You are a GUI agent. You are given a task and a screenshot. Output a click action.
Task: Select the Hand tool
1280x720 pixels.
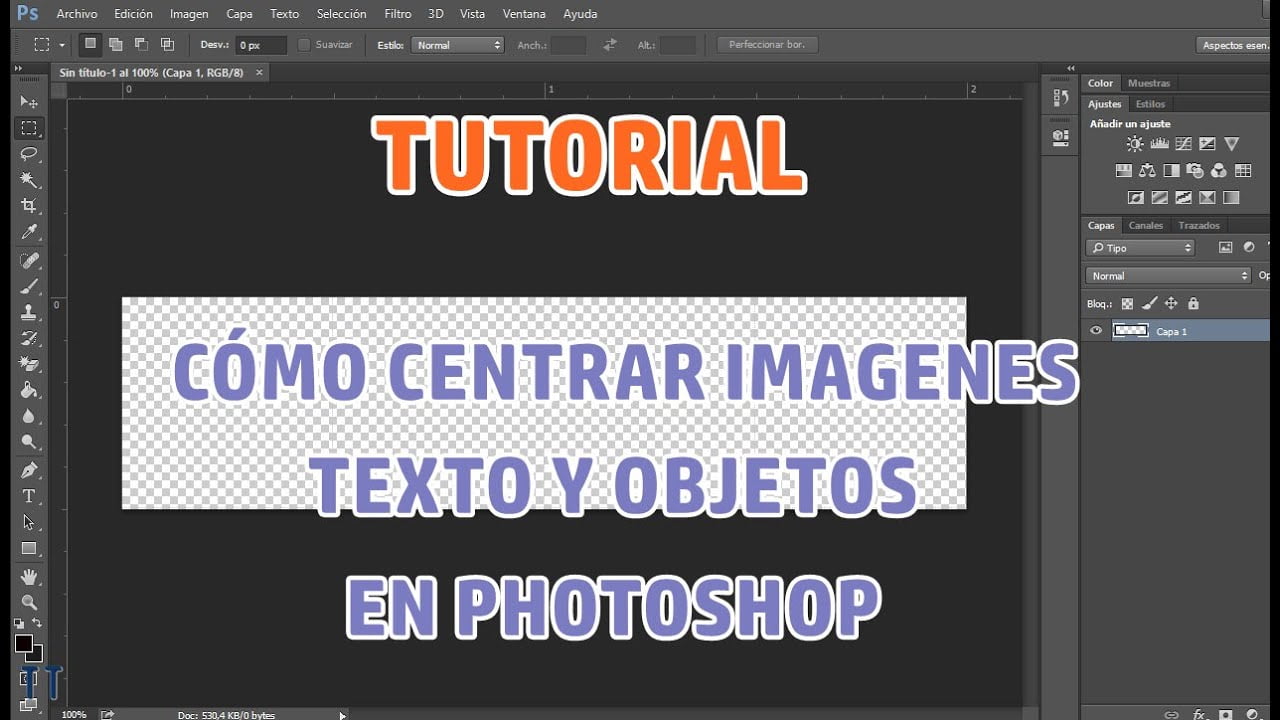click(x=29, y=577)
